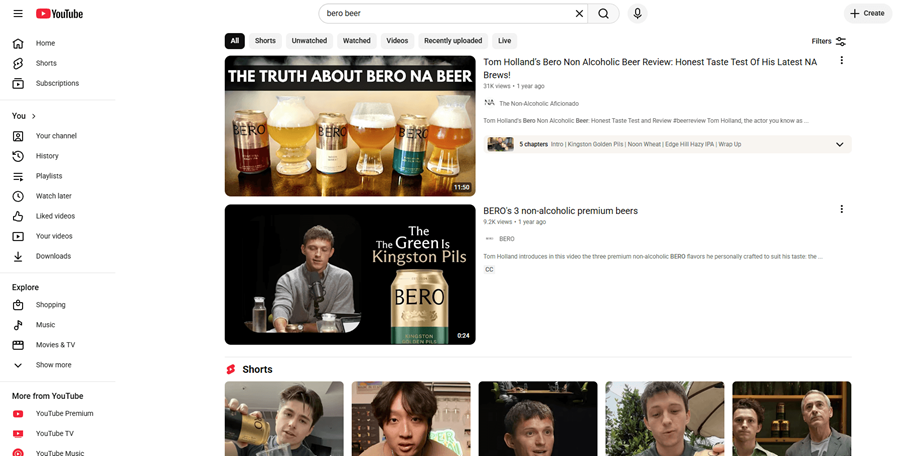The height and width of the screenshot is (456, 900).
Task: Expand the 5 chapters dropdown arrow
Action: click(x=839, y=144)
